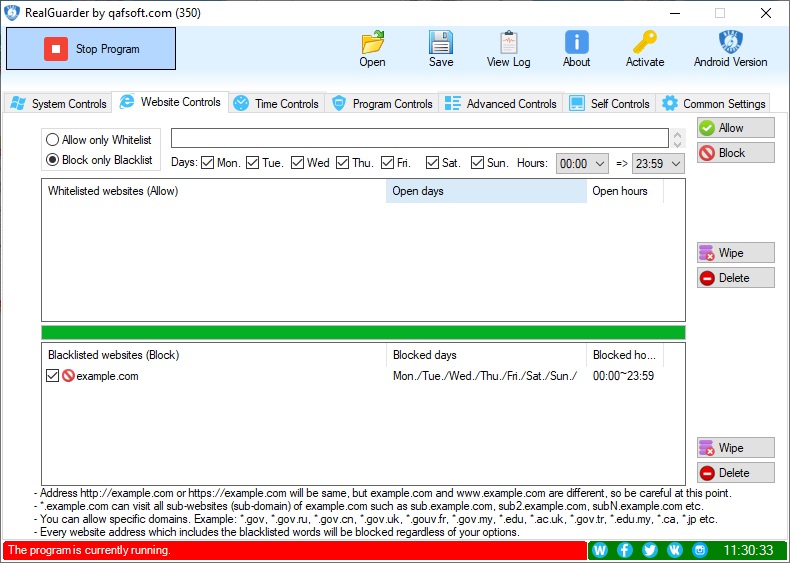The width and height of the screenshot is (790, 563).
Task: Switch to the Time Controls tab
Action: pos(276,103)
